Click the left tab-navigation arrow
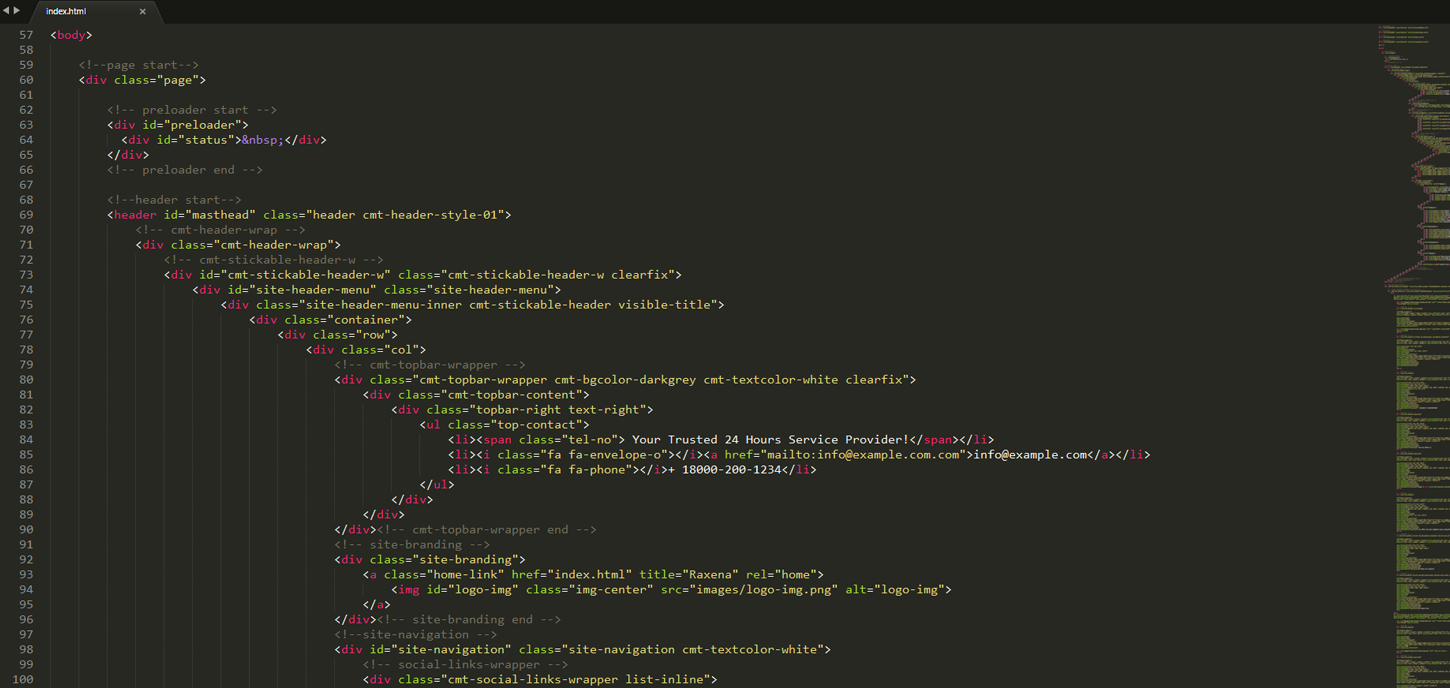 coord(6,11)
